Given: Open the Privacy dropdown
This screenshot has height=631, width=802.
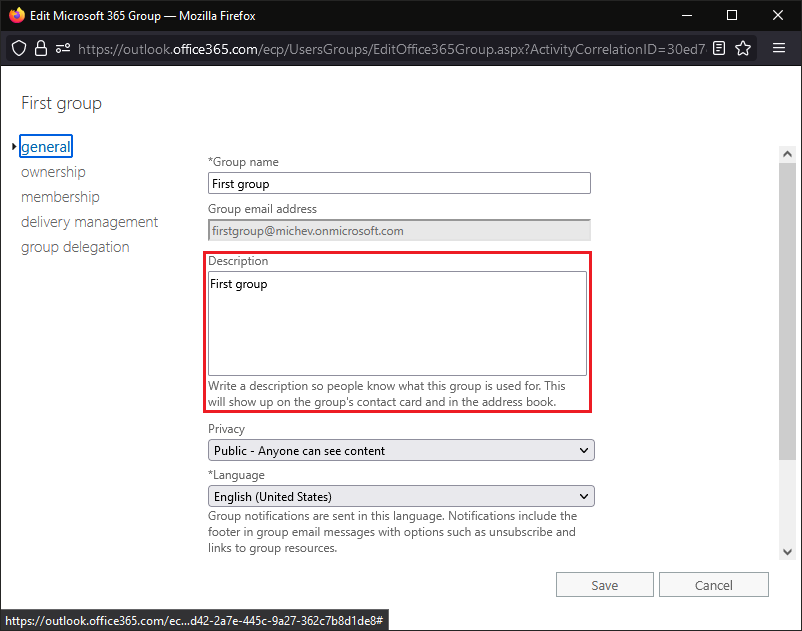Looking at the screenshot, I should pyautogui.click(x=400, y=450).
